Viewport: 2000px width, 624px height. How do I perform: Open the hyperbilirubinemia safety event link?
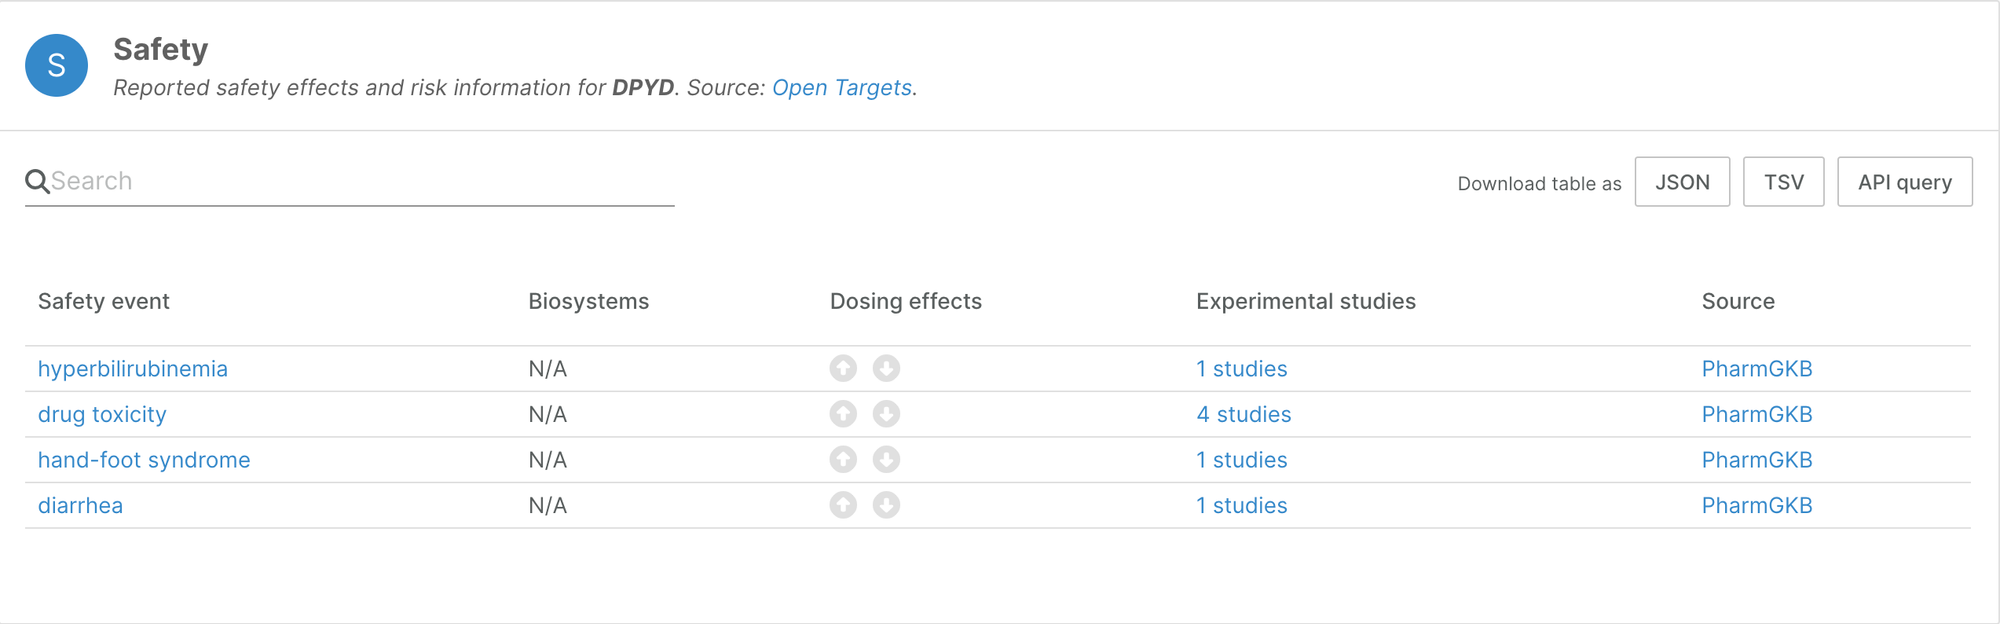(133, 369)
